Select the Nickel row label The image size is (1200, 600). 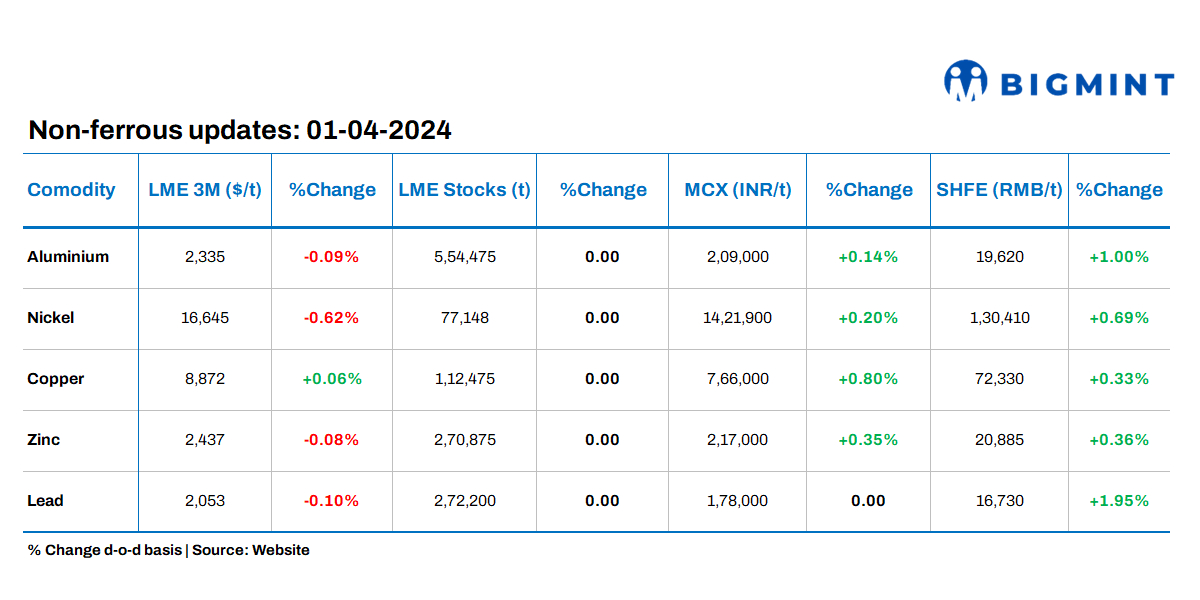51,318
